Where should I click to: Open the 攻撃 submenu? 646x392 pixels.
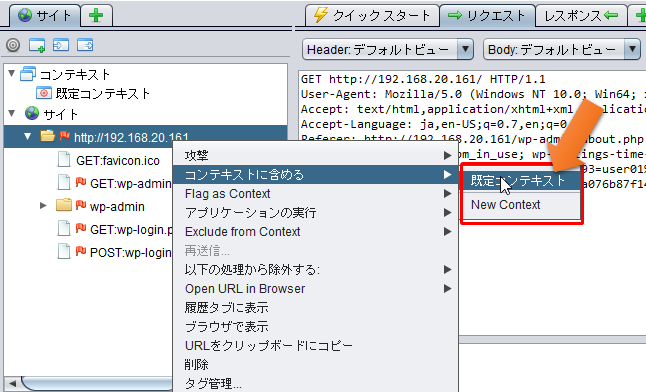316,155
